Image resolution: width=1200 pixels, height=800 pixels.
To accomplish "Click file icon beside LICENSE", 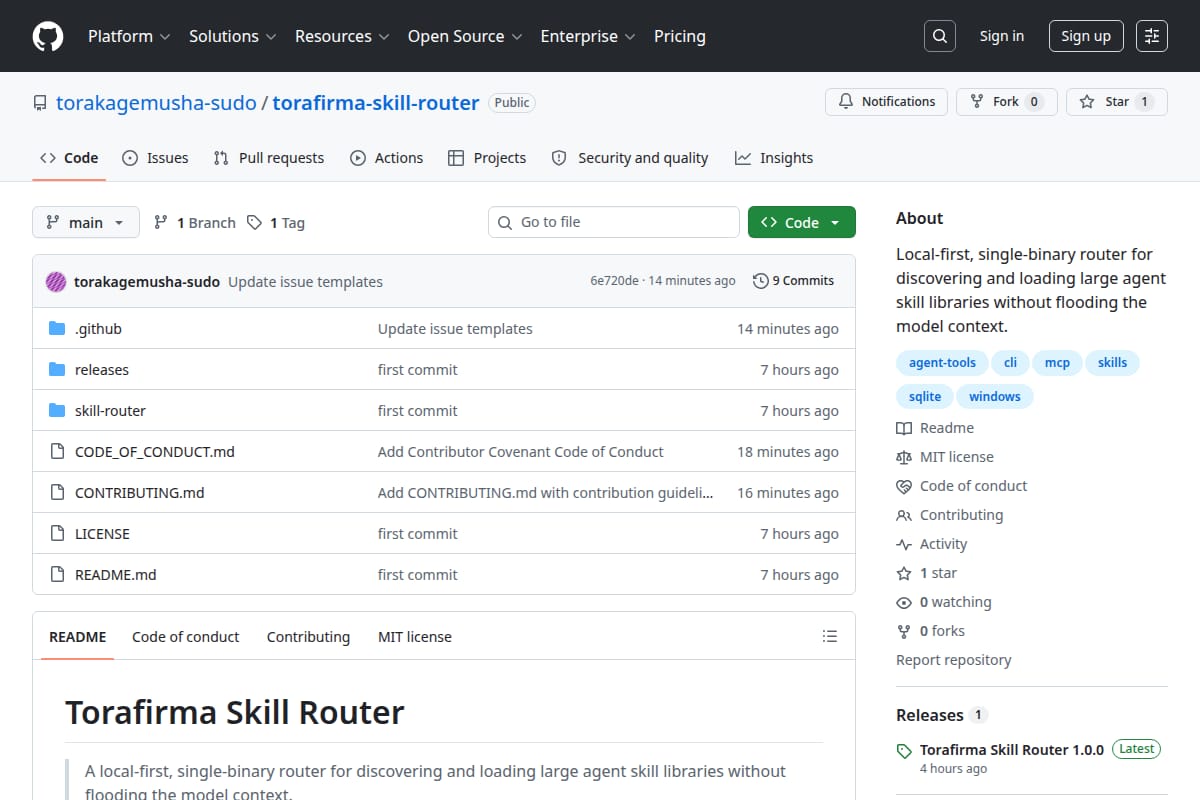I will [x=57, y=534].
